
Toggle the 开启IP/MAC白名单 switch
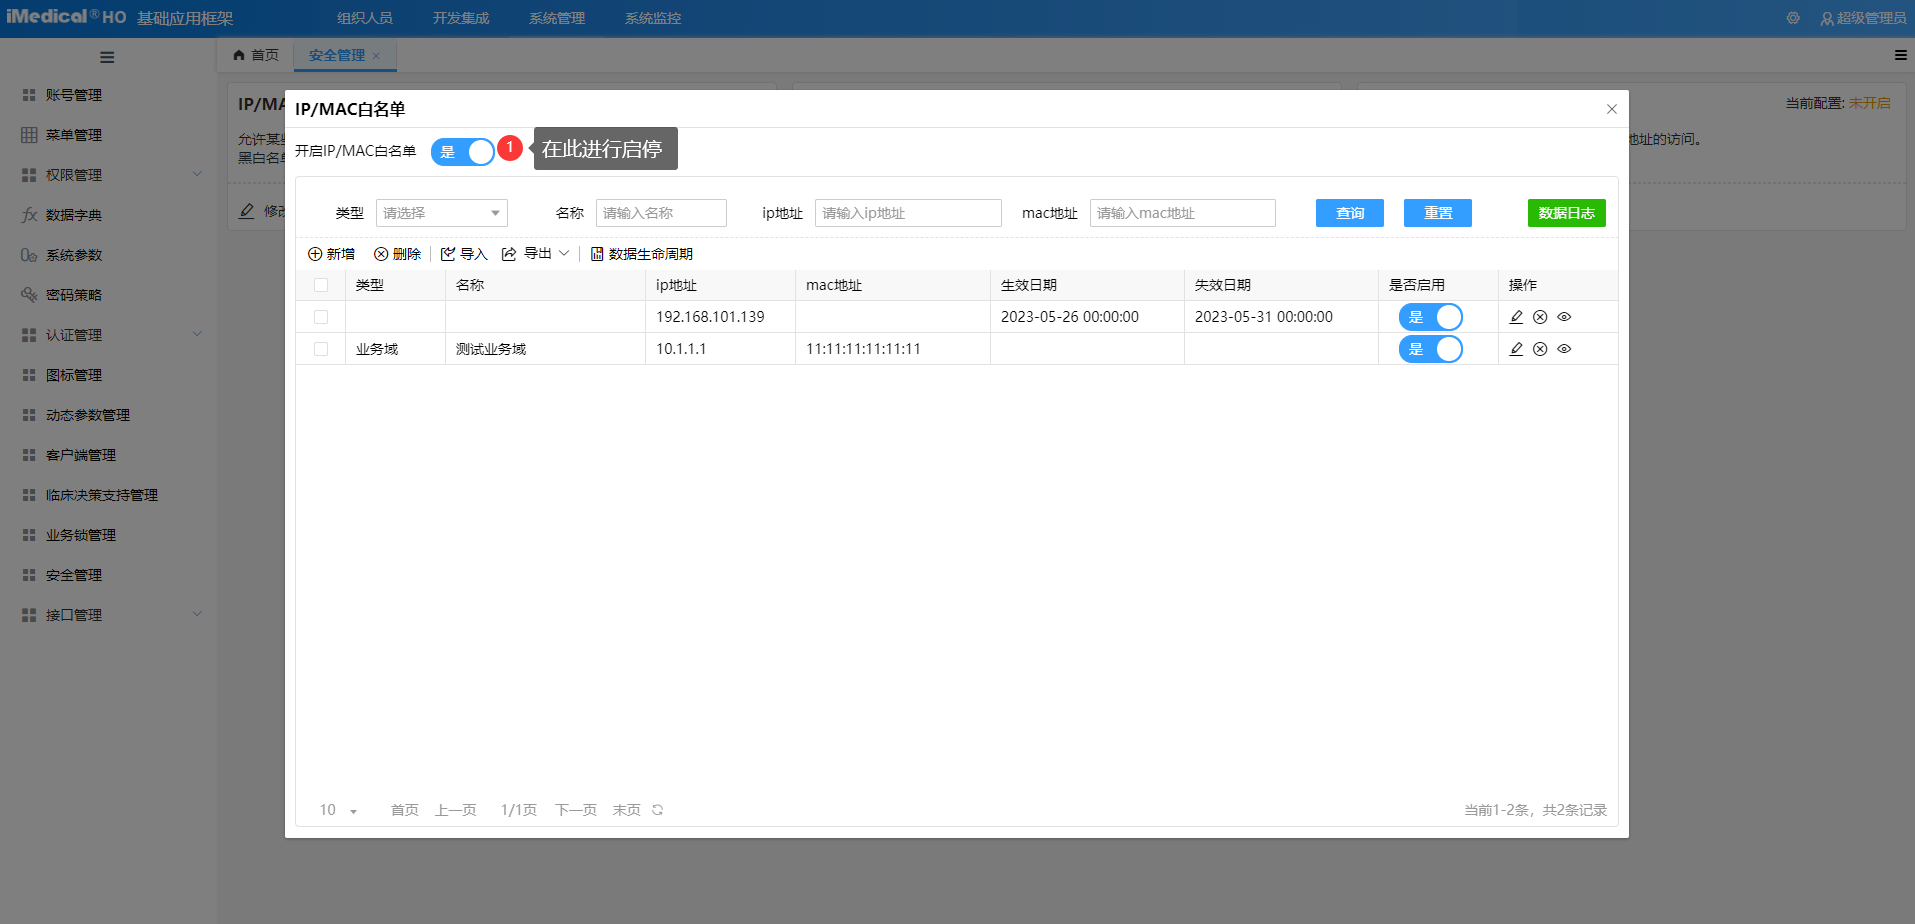(x=463, y=152)
